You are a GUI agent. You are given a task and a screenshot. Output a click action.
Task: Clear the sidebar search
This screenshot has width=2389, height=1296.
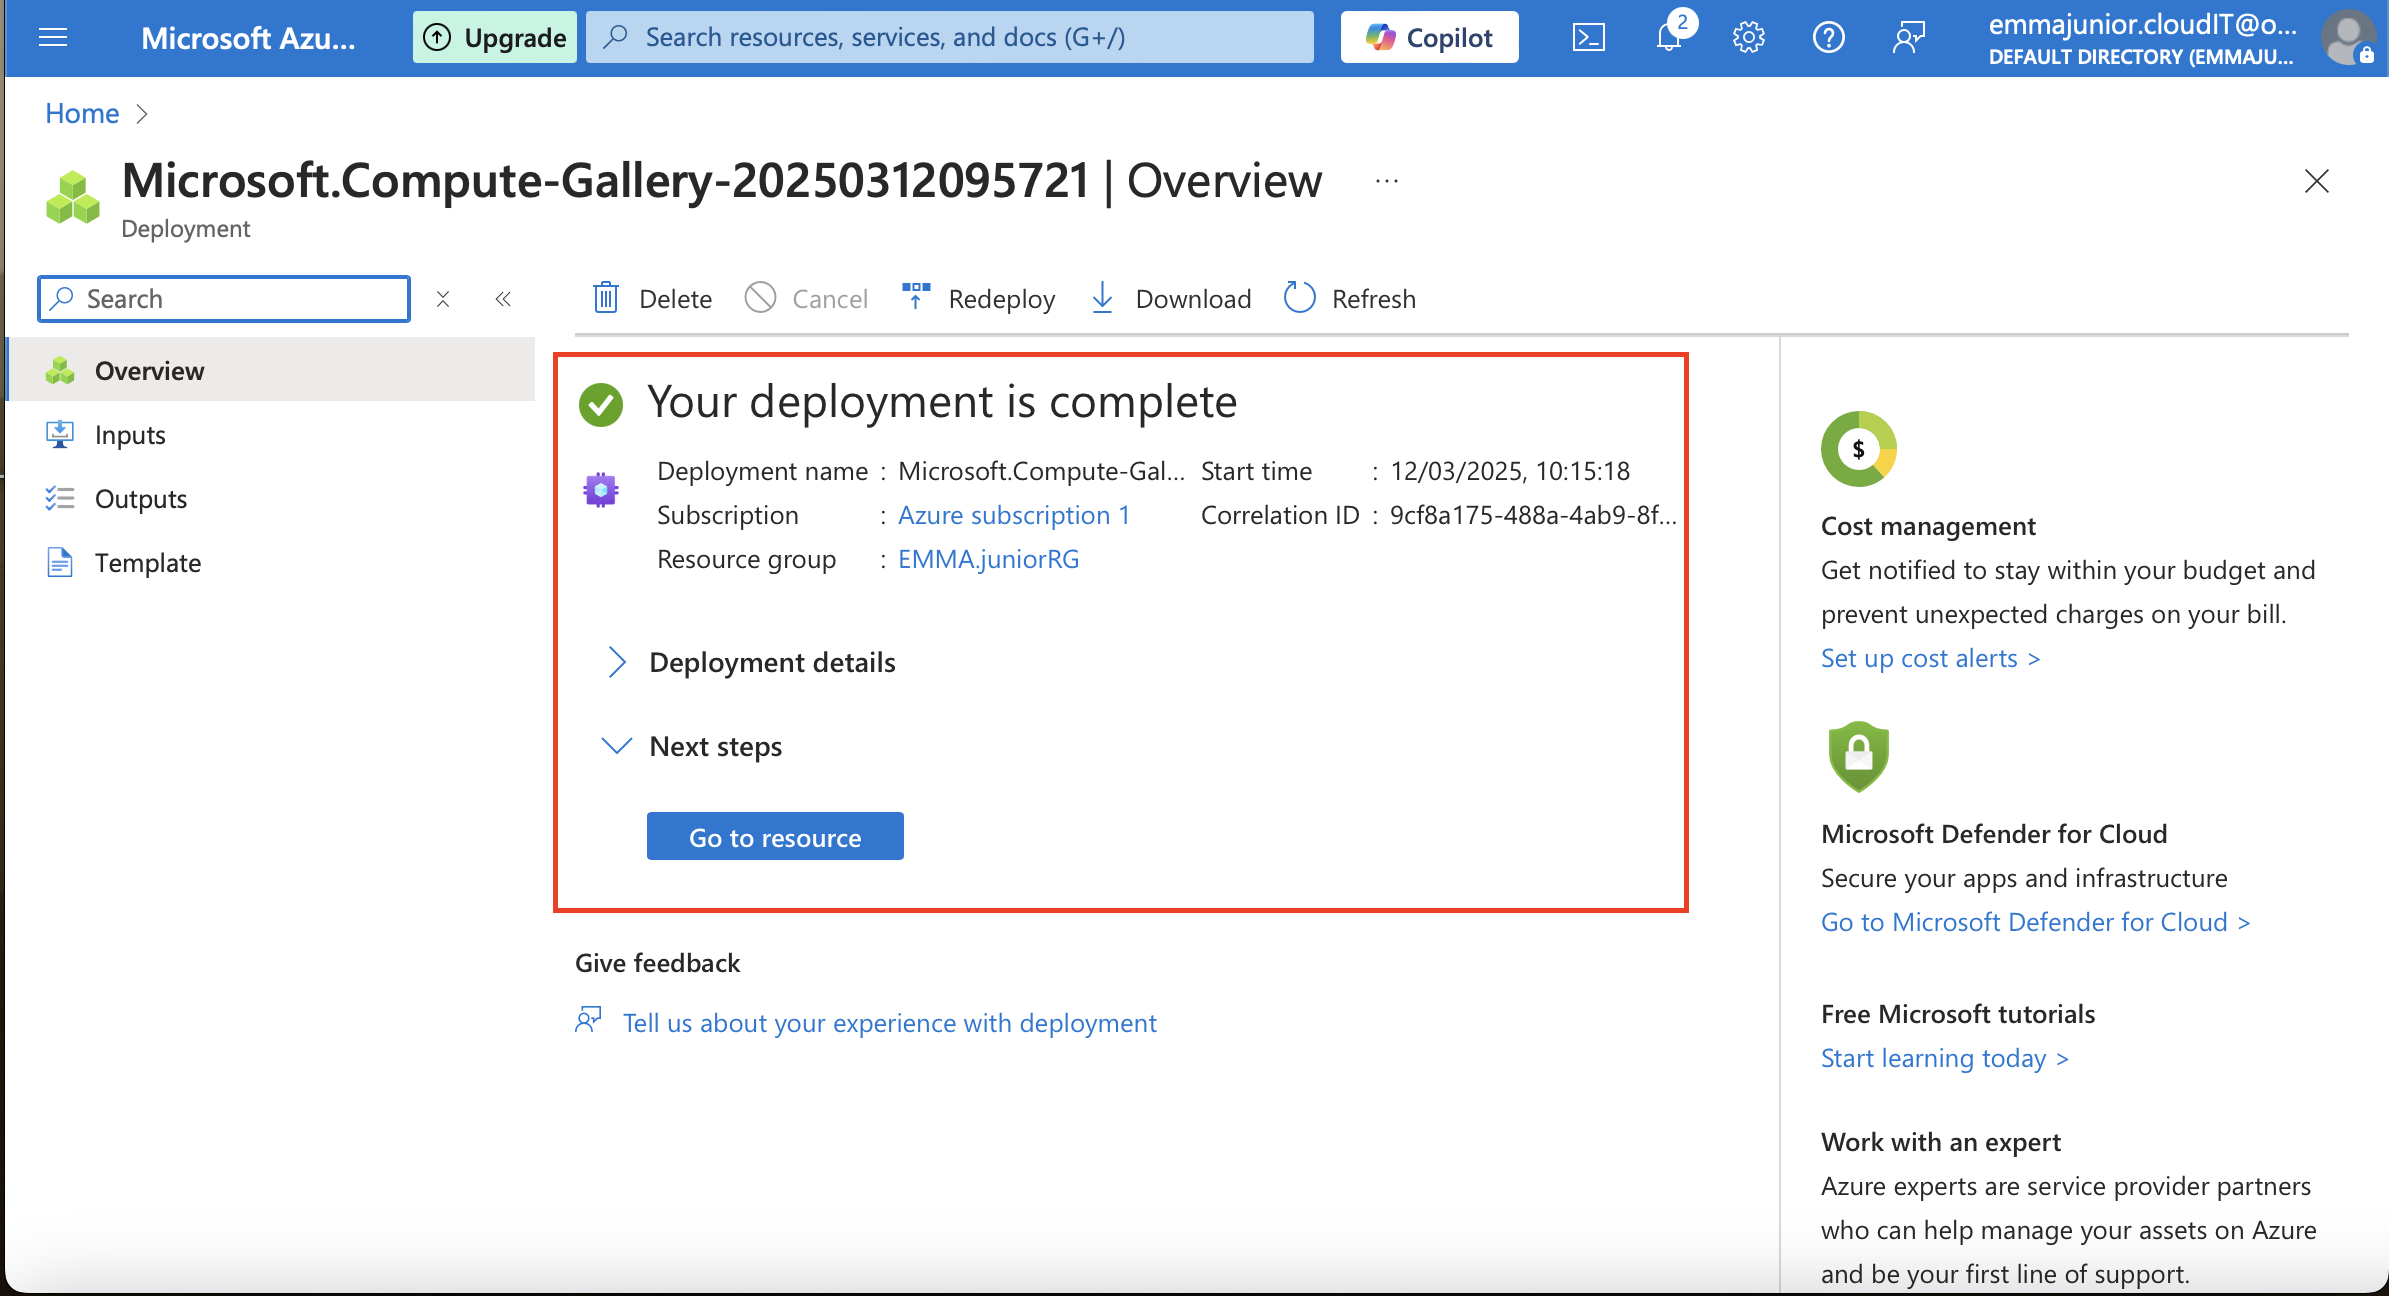pos(443,299)
